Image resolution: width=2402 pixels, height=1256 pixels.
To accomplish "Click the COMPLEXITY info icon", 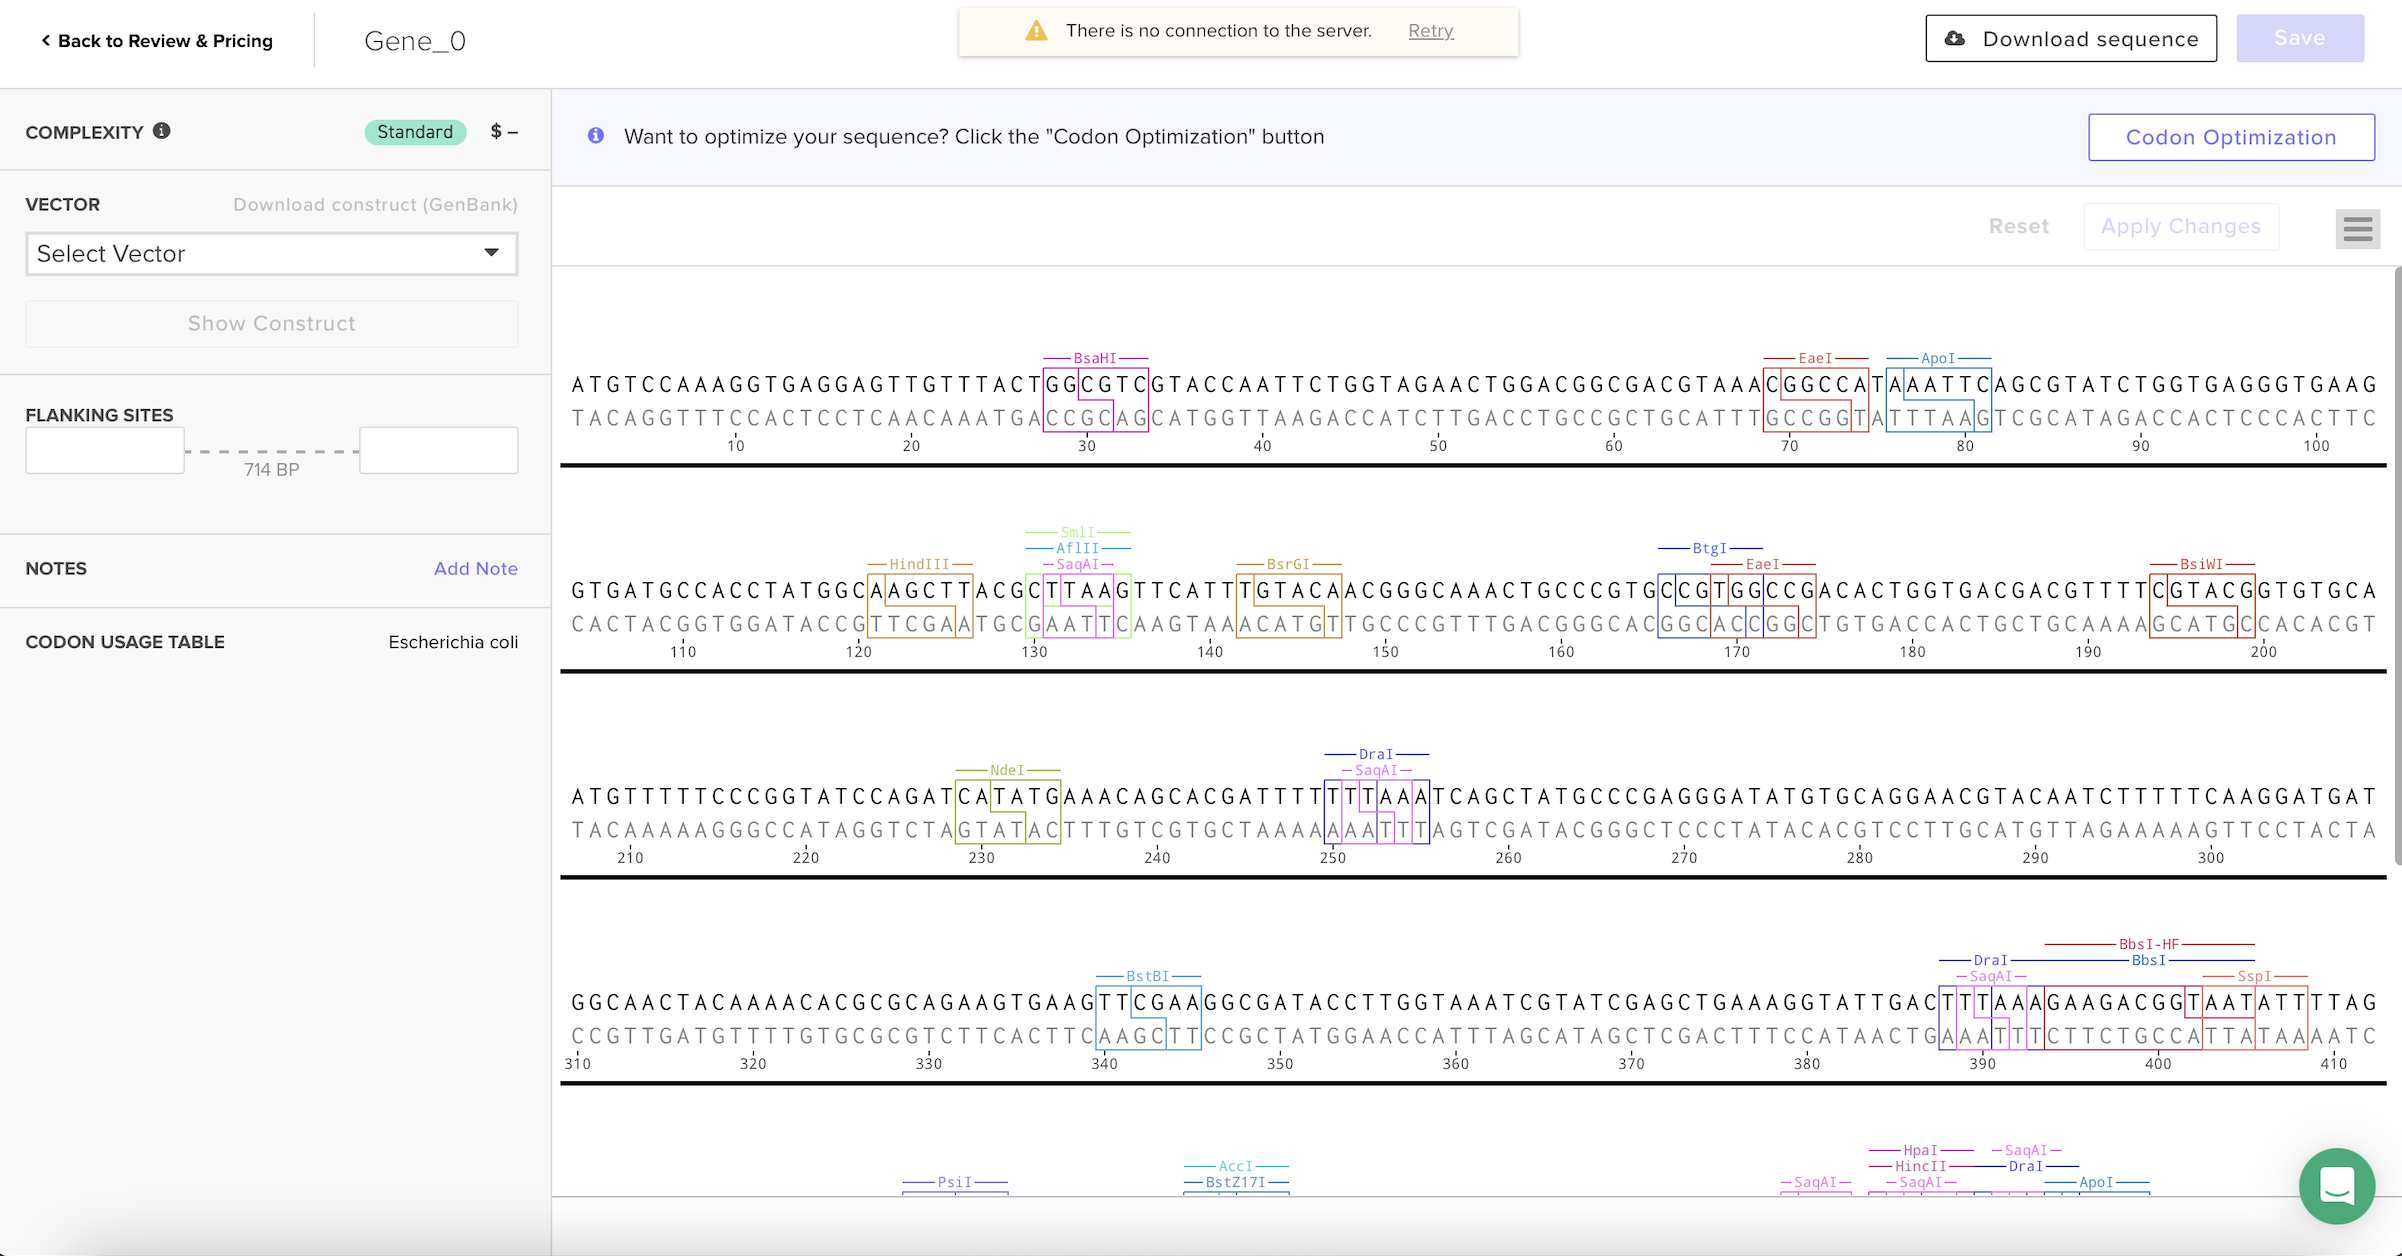I will [162, 131].
